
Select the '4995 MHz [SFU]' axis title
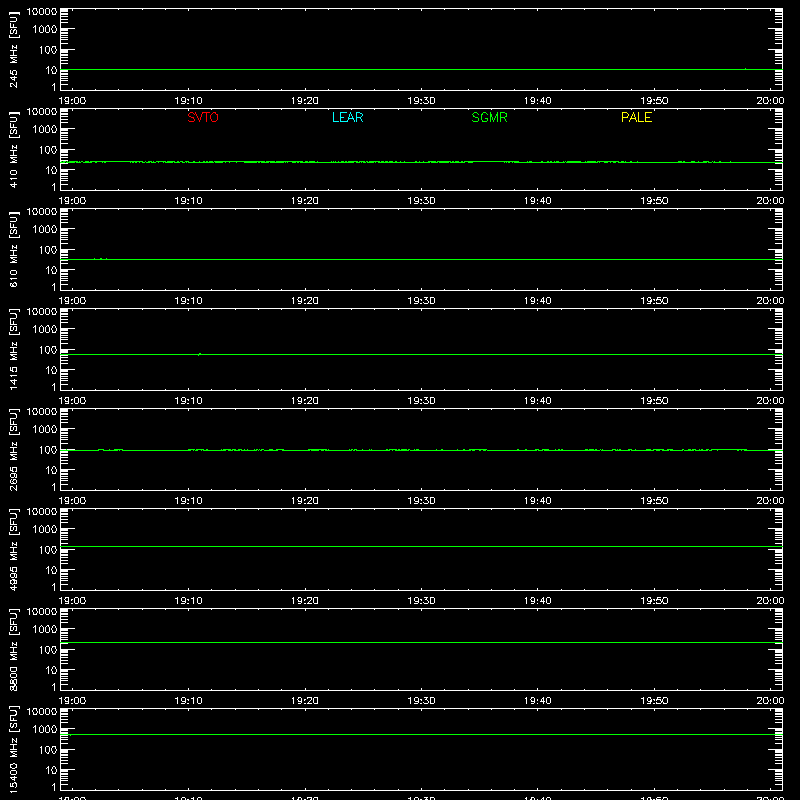tap(13, 549)
